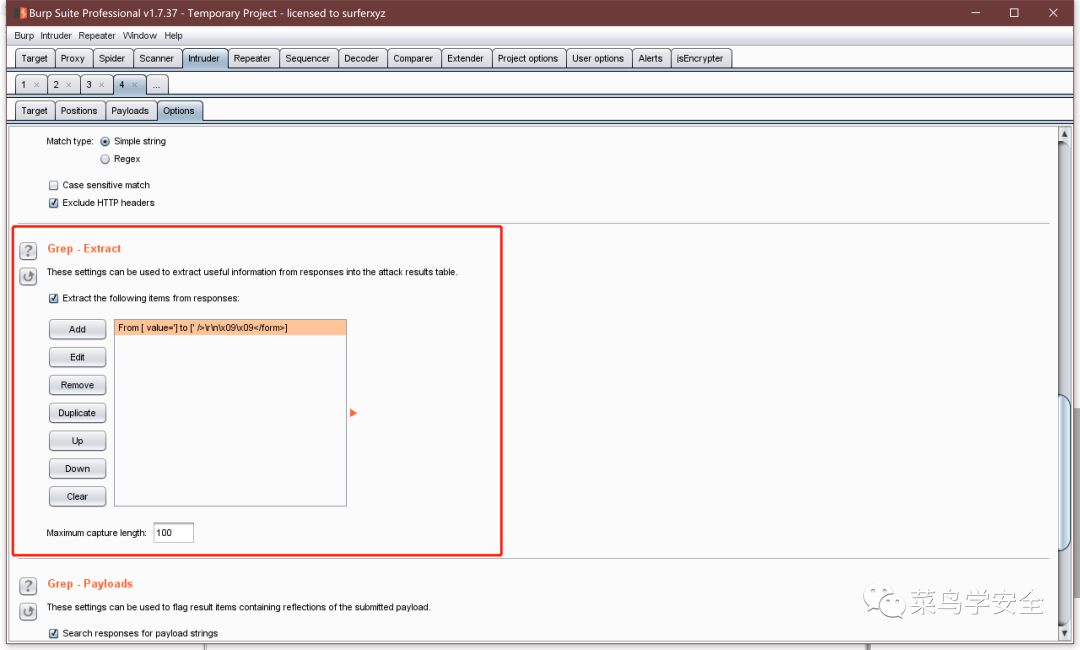The image size is (1080, 650).
Task: Select Regex match type
Action: tap(105, 159)
